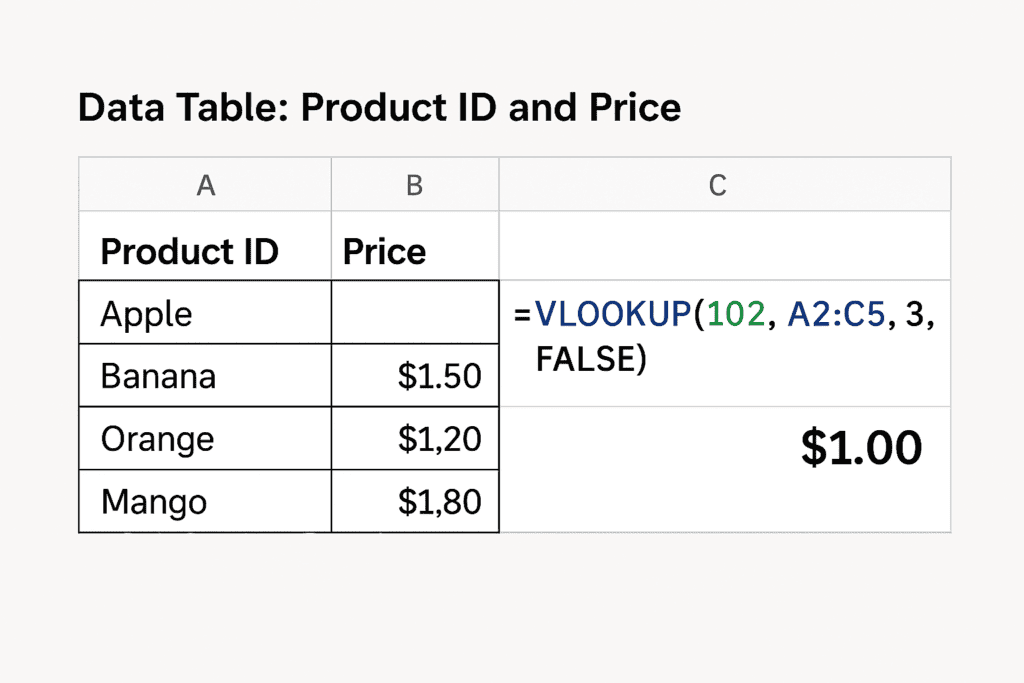Select the Mango cell

[x=205, y=501]
